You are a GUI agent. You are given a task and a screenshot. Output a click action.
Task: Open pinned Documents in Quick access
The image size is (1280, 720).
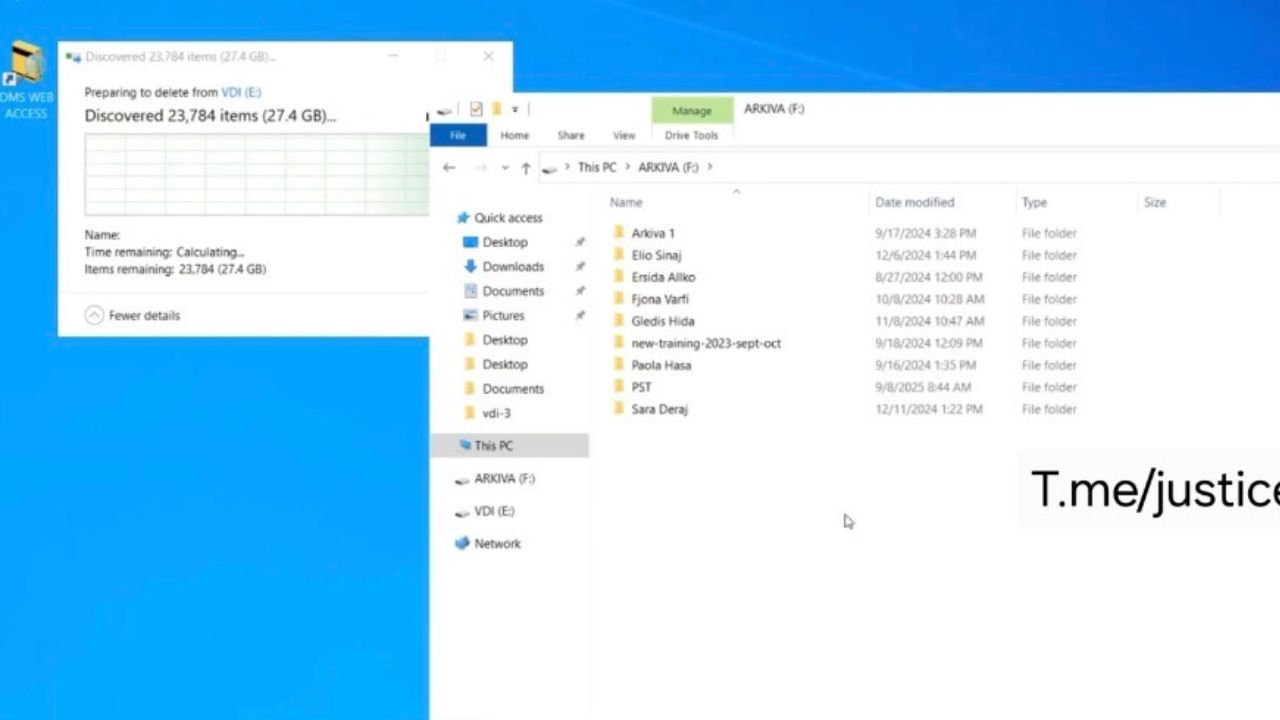[x=513, y=291]
